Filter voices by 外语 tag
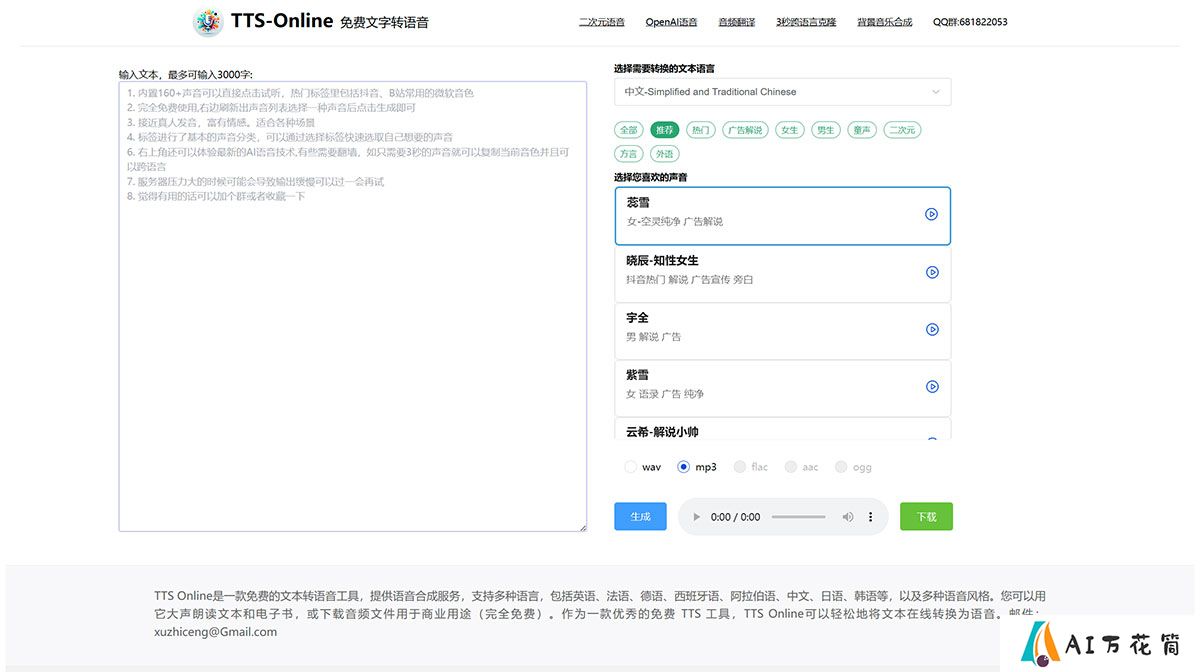The height and width of the screenshot is (672, 1200). coord(664,154)
